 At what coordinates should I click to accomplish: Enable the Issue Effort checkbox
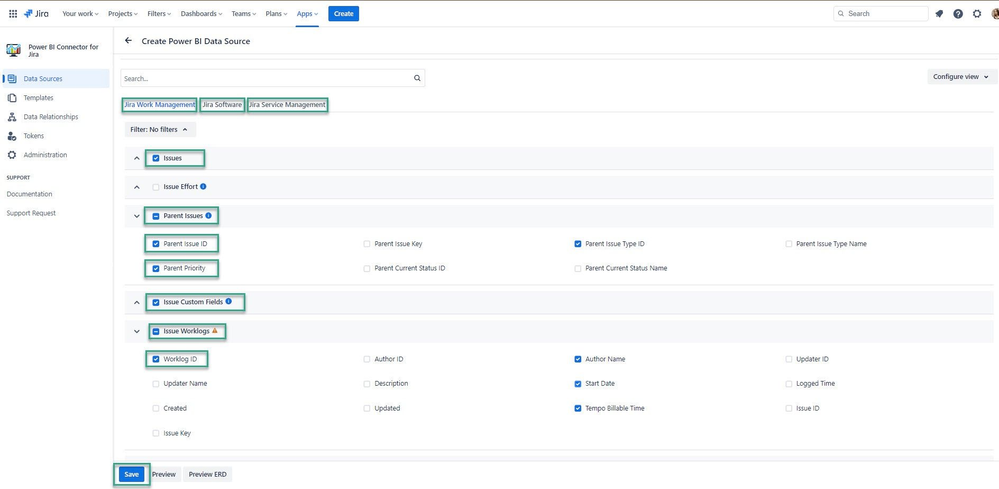tap(156, 187)
